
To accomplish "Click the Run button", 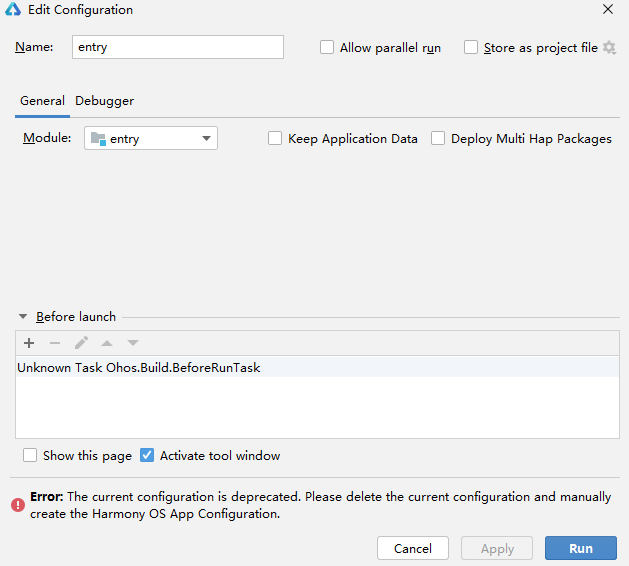I will [581, 548].
